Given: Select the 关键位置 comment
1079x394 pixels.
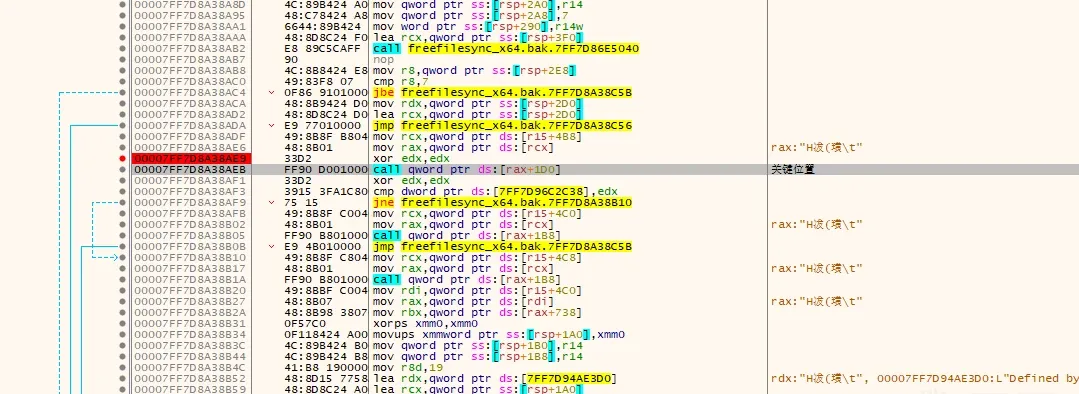Looking at the screenshot, I should pyautogui.click(x=793, y=169).
